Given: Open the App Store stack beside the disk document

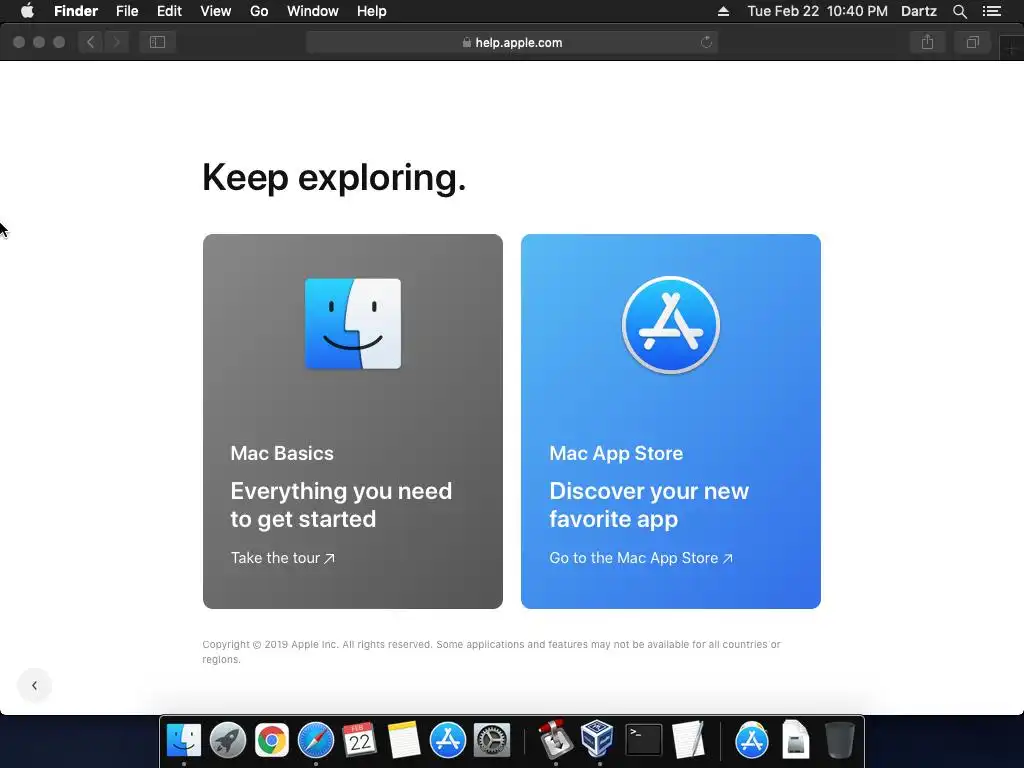Looking at the screenshot, I should 752,741.
